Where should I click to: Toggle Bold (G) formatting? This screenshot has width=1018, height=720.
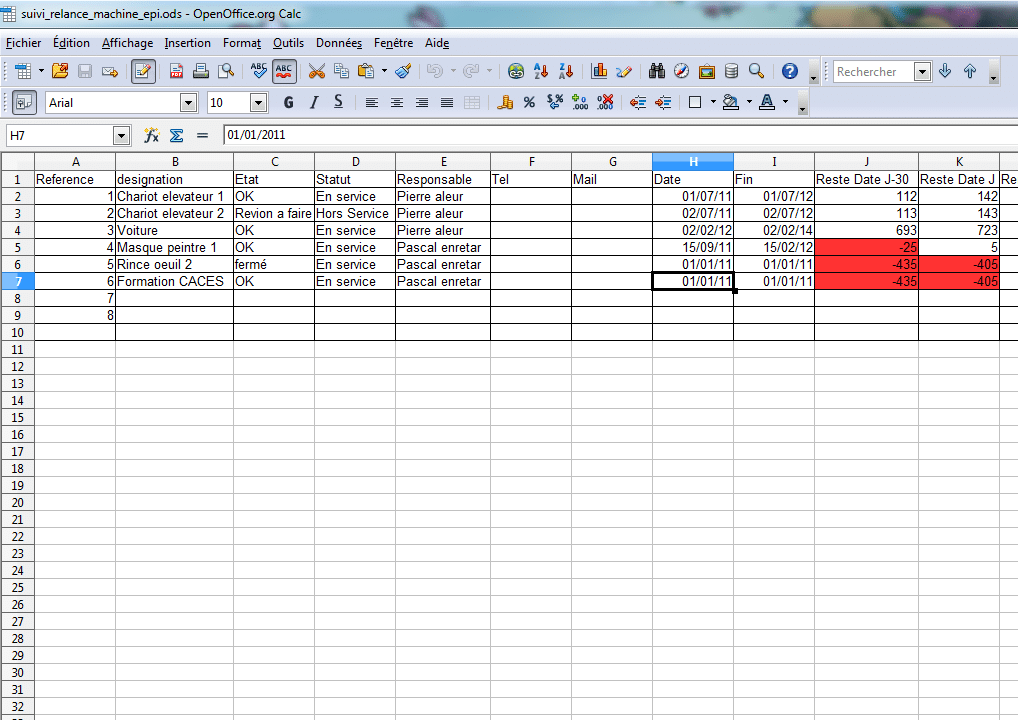[x=289, y=102]
